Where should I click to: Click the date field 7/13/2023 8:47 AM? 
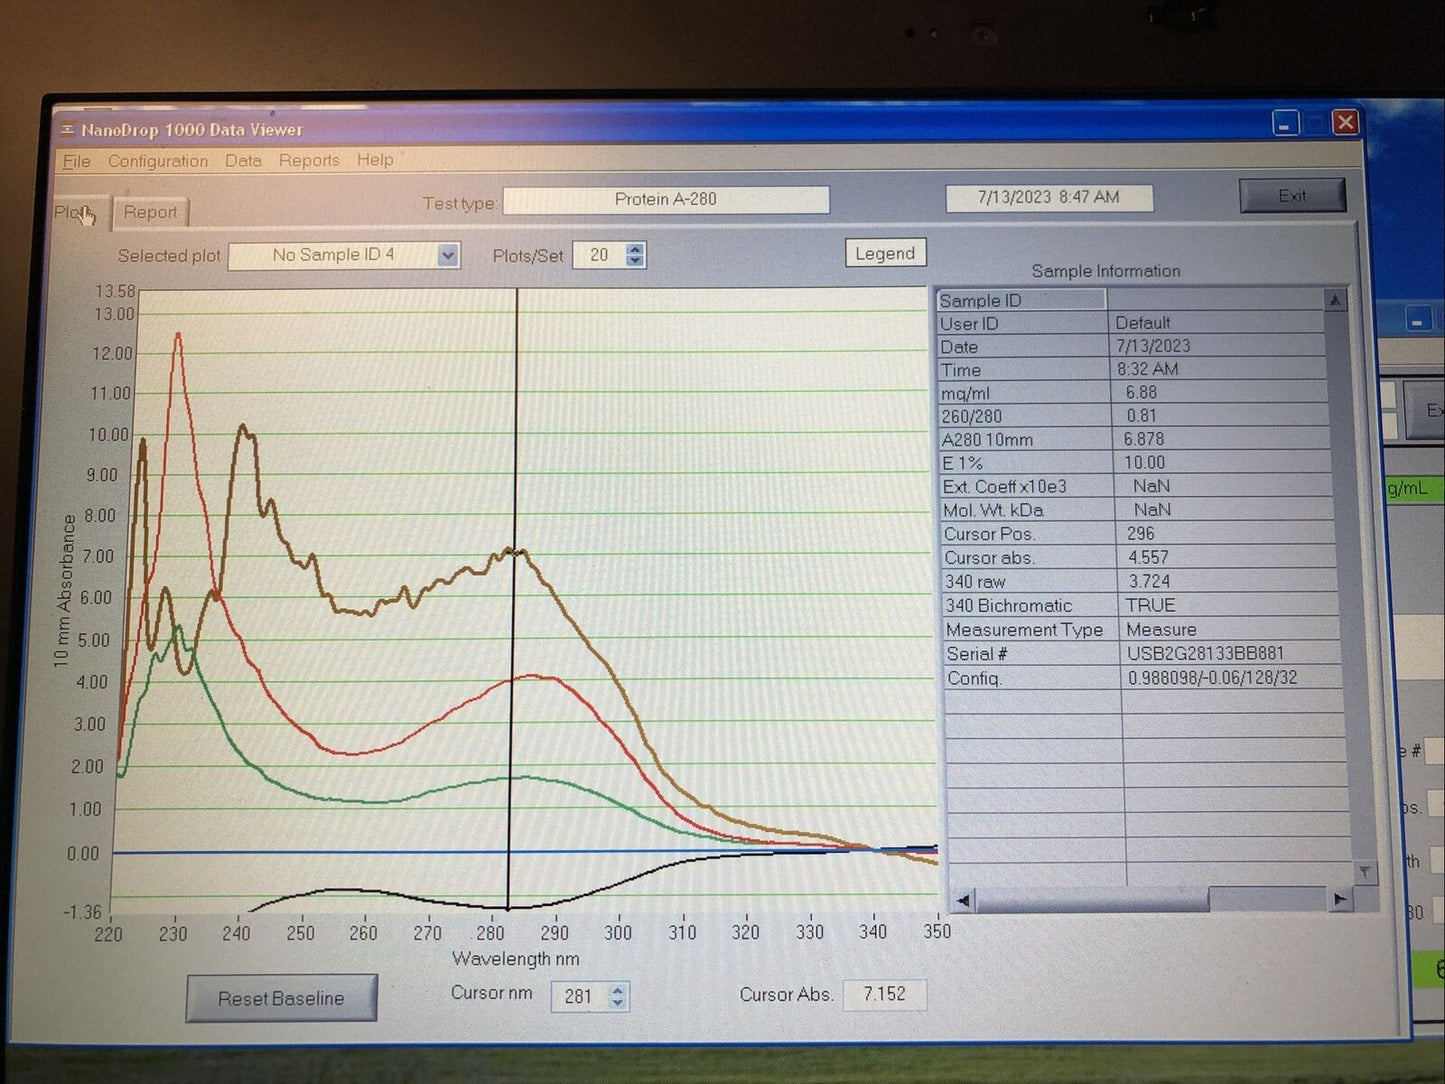tap(1049, 197)
